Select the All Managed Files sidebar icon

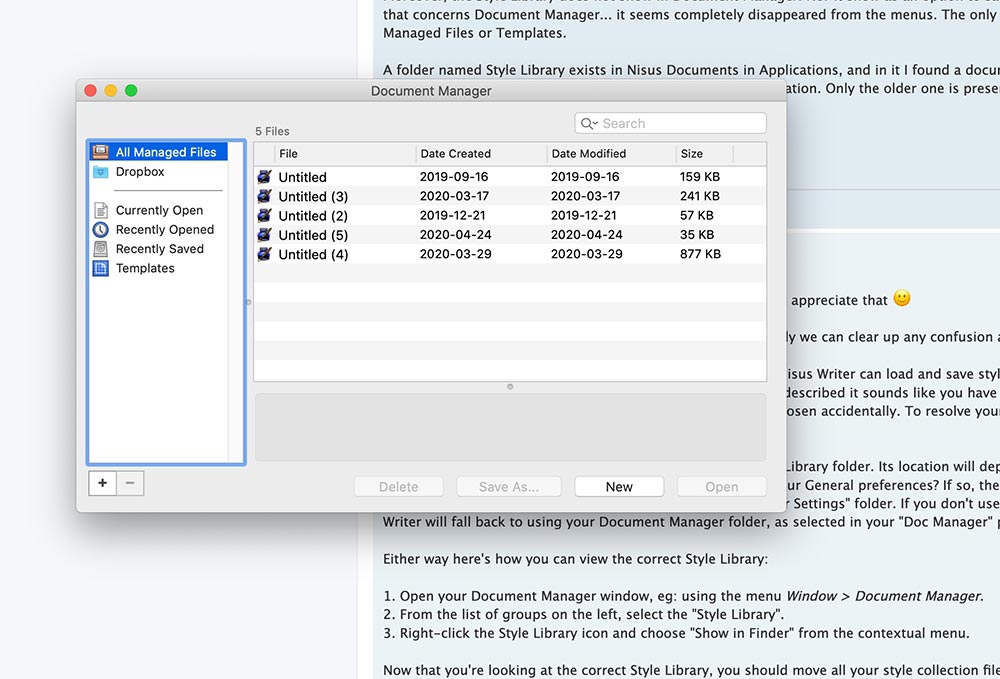[x=101, y=151]
